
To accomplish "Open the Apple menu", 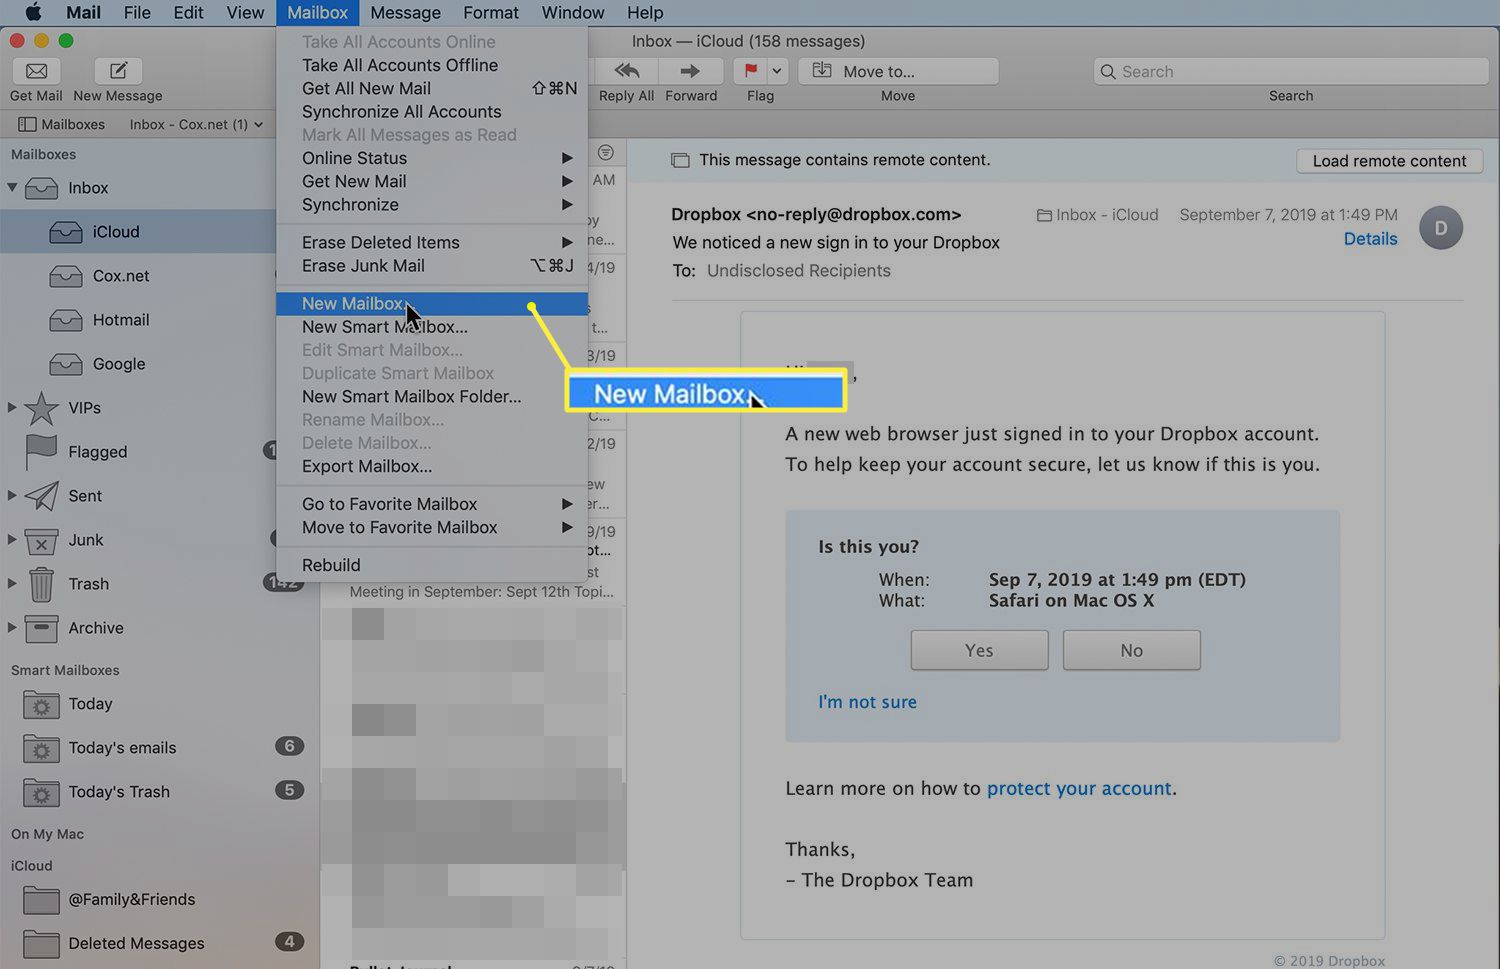I will click(x=33, y=12).
